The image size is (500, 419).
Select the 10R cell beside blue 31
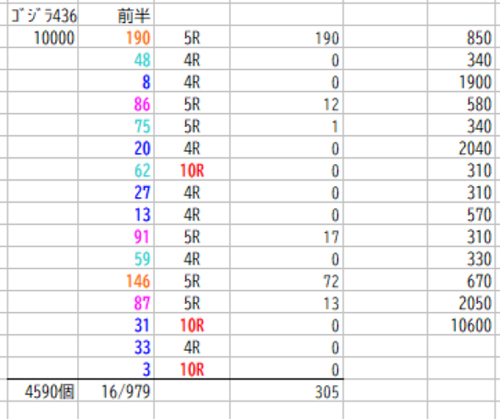192,324
